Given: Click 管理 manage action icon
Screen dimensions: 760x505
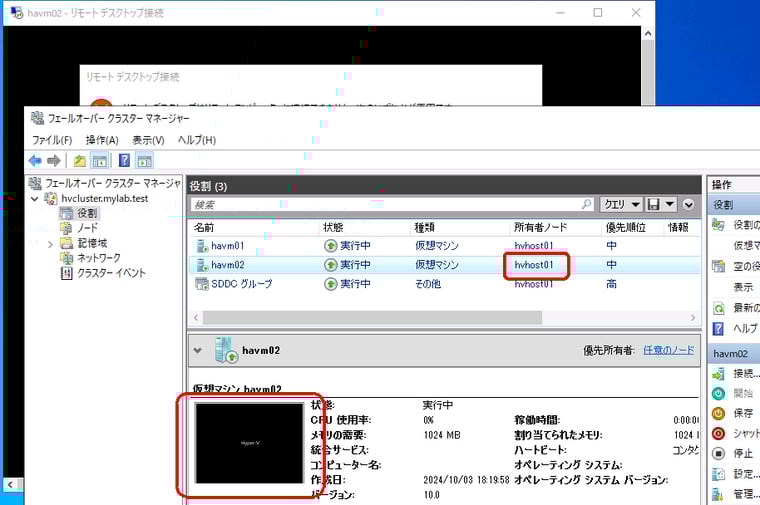Looking at the screenshot, I should click(718, 494).
